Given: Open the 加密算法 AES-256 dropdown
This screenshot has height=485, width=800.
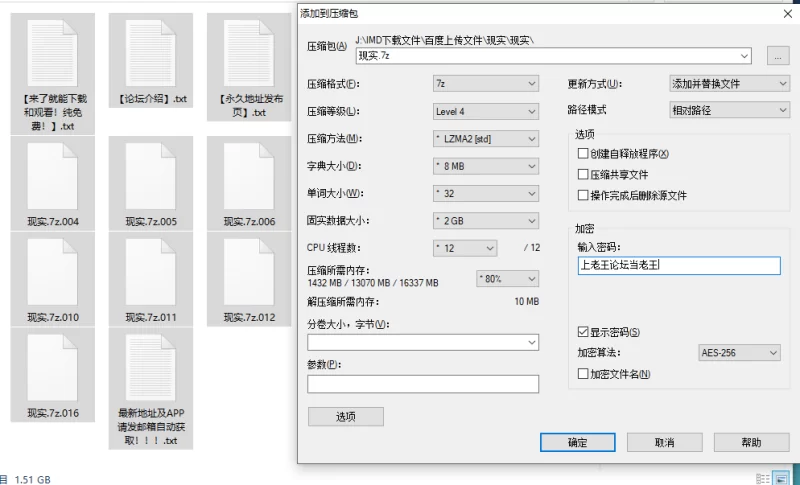Looking at the screenshot, I should 738,353.
